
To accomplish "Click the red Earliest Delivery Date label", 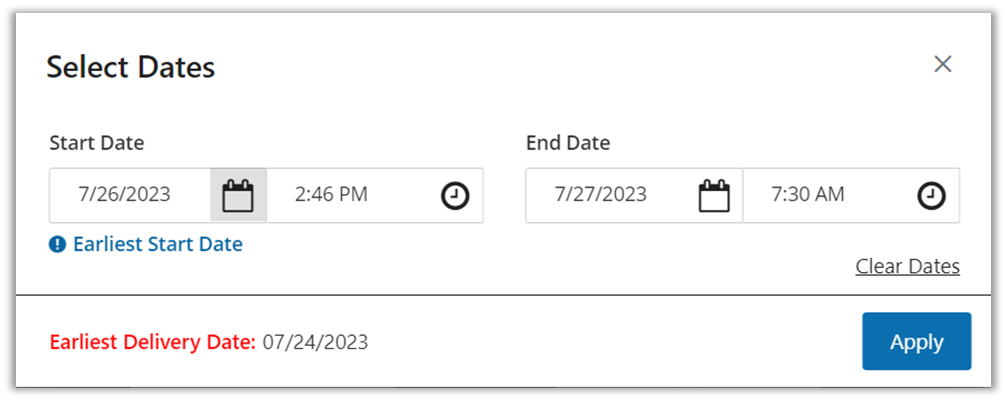I will click(153, 342).
